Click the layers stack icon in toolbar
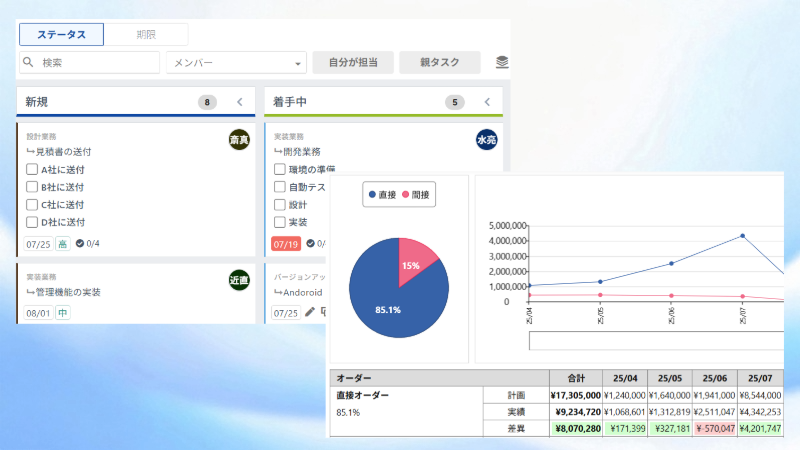The height and width of the screenshot is (450, 800). (502, 63)
